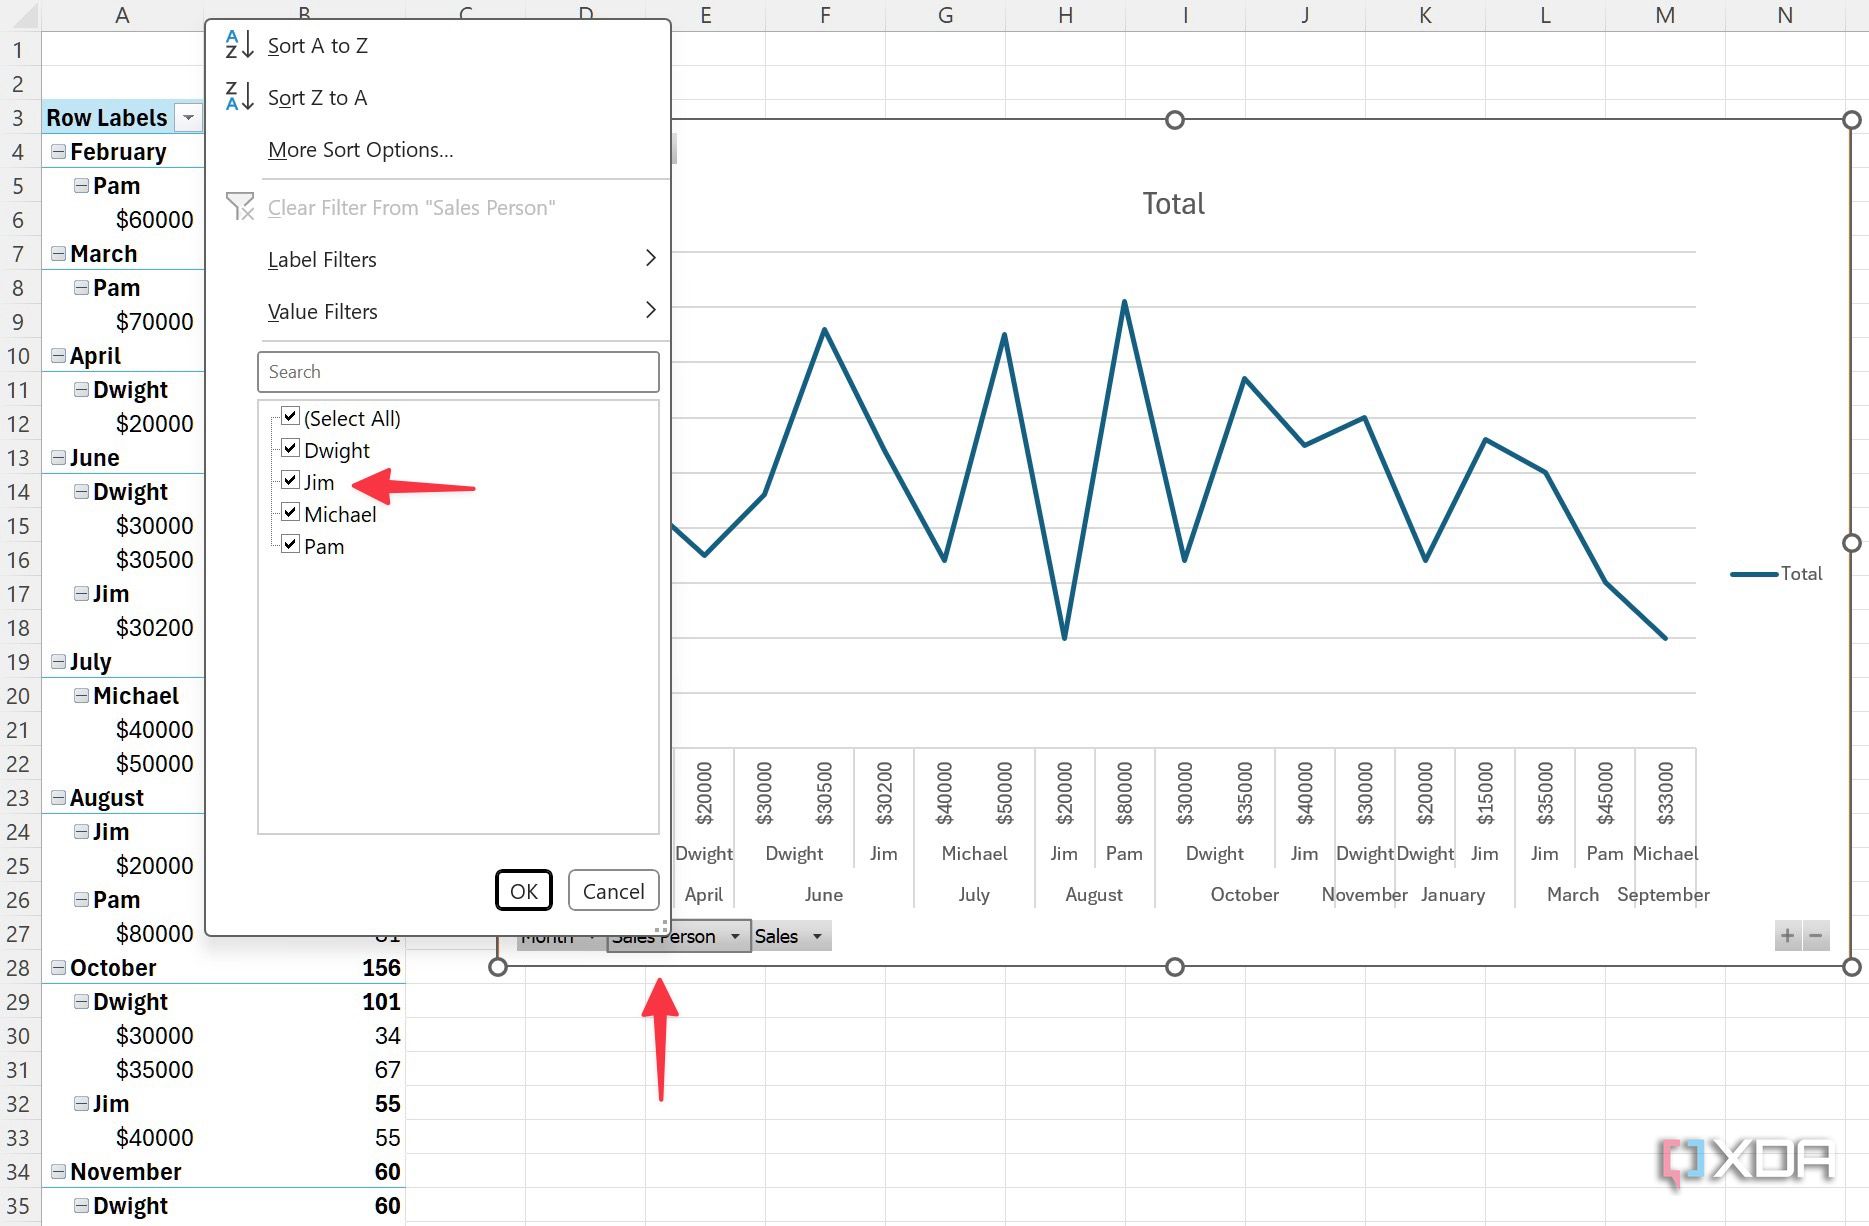The image size is (1869, 1226).
Task: Click the October total value 156
Action: point(381,968)
